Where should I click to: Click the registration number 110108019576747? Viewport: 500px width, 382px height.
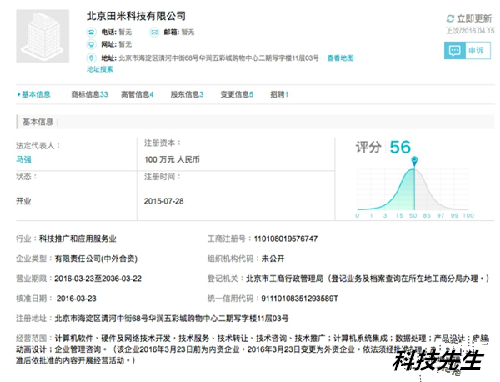tap(286, 239)
